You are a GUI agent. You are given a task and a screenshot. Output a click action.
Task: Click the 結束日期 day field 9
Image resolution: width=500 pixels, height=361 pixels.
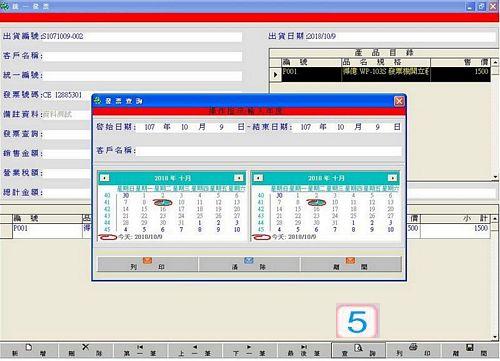pyautogui.click(x=377, y=127)
